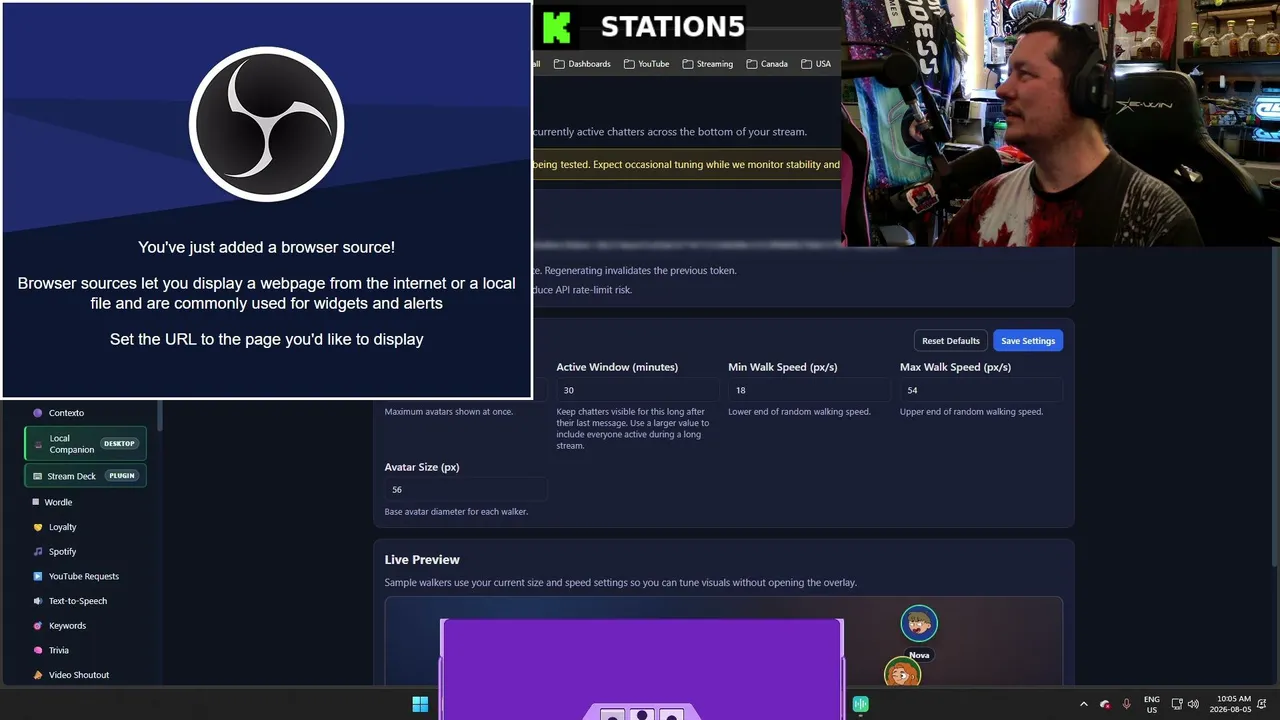Screen dimensions: 1280x720
Task: Click the Max Walk Speed field
Action: pyautogui.click(x=981, y=390)
